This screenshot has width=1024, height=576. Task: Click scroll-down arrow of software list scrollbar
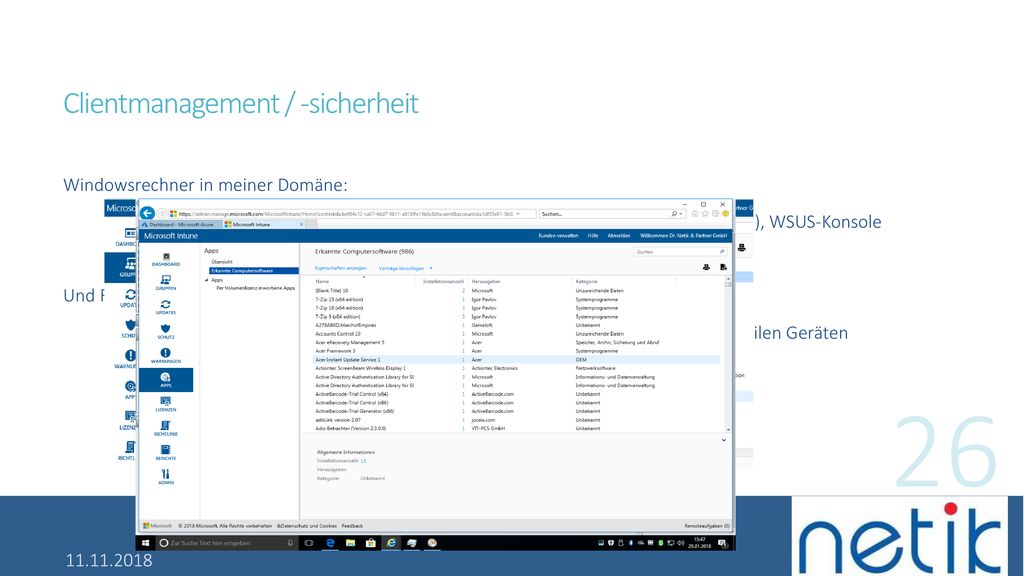[728, 430]
